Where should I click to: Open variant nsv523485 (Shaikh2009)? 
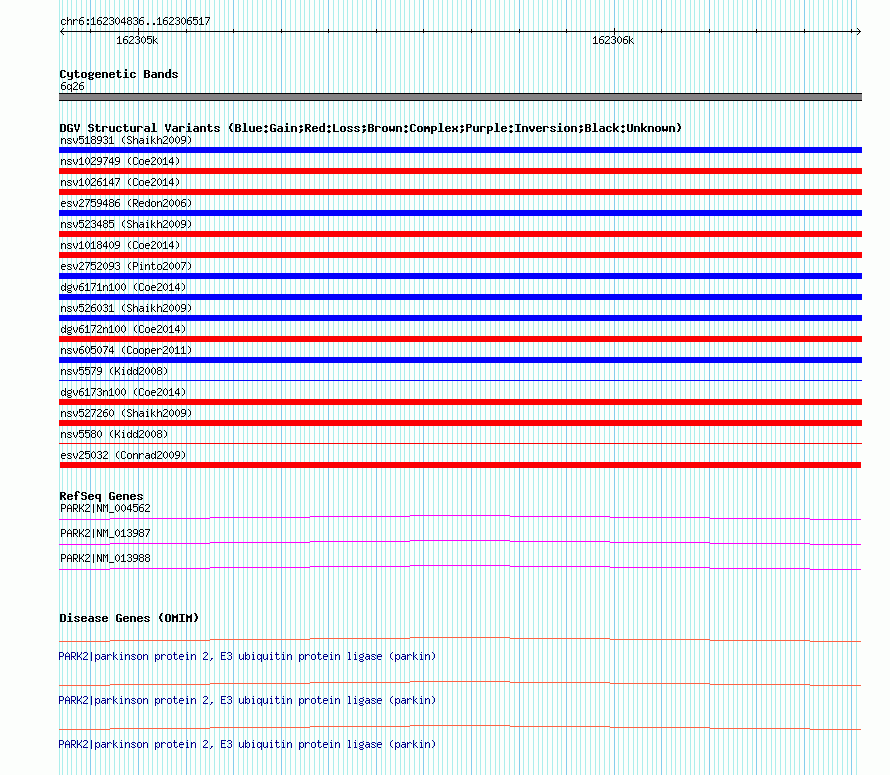(126, 224)
